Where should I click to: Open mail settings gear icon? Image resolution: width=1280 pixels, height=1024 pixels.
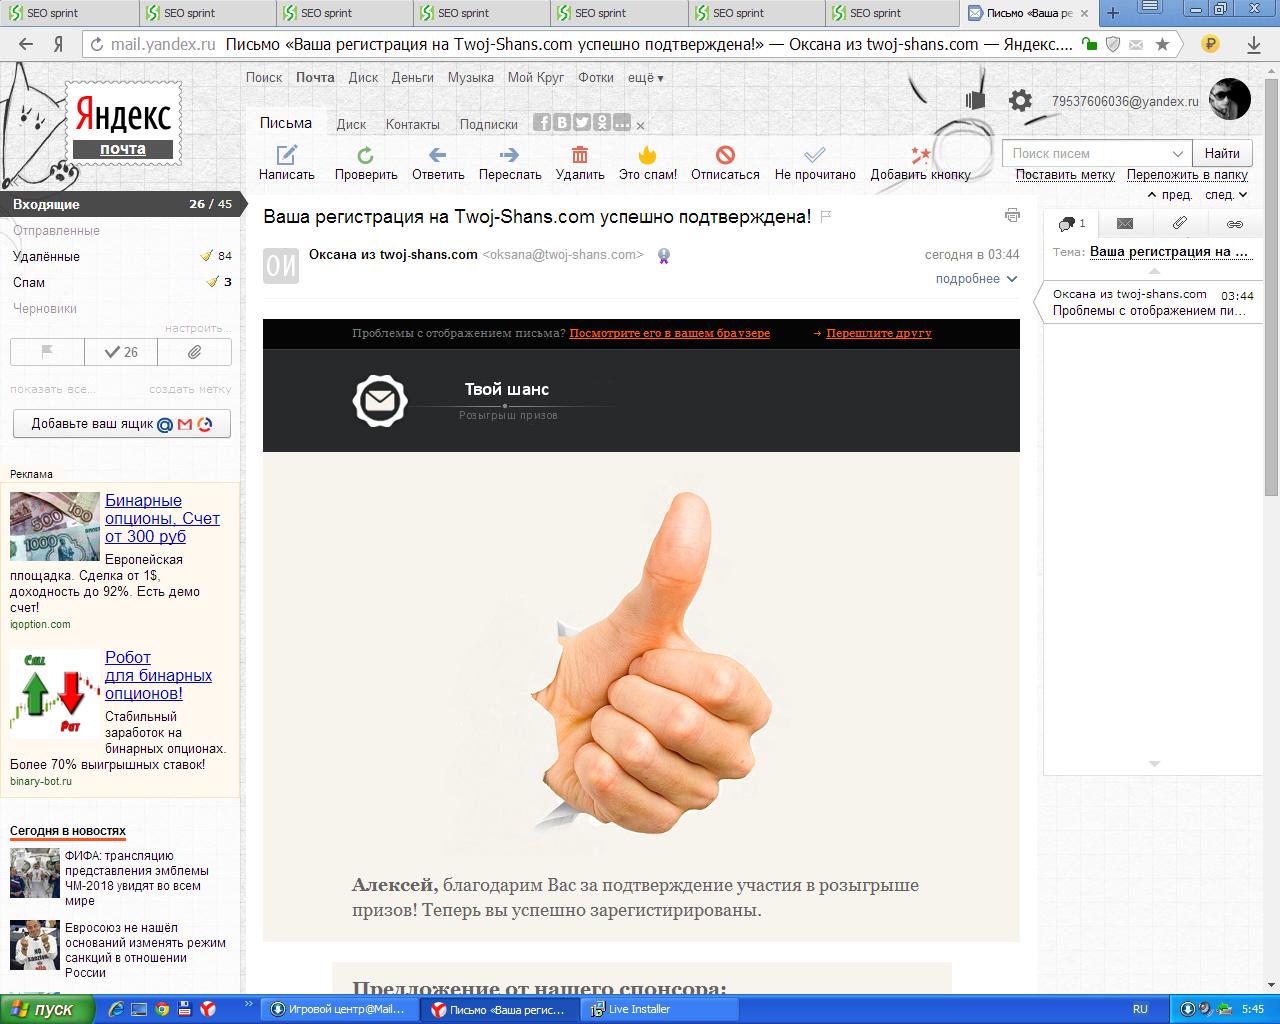click(x=1020, y=100)
